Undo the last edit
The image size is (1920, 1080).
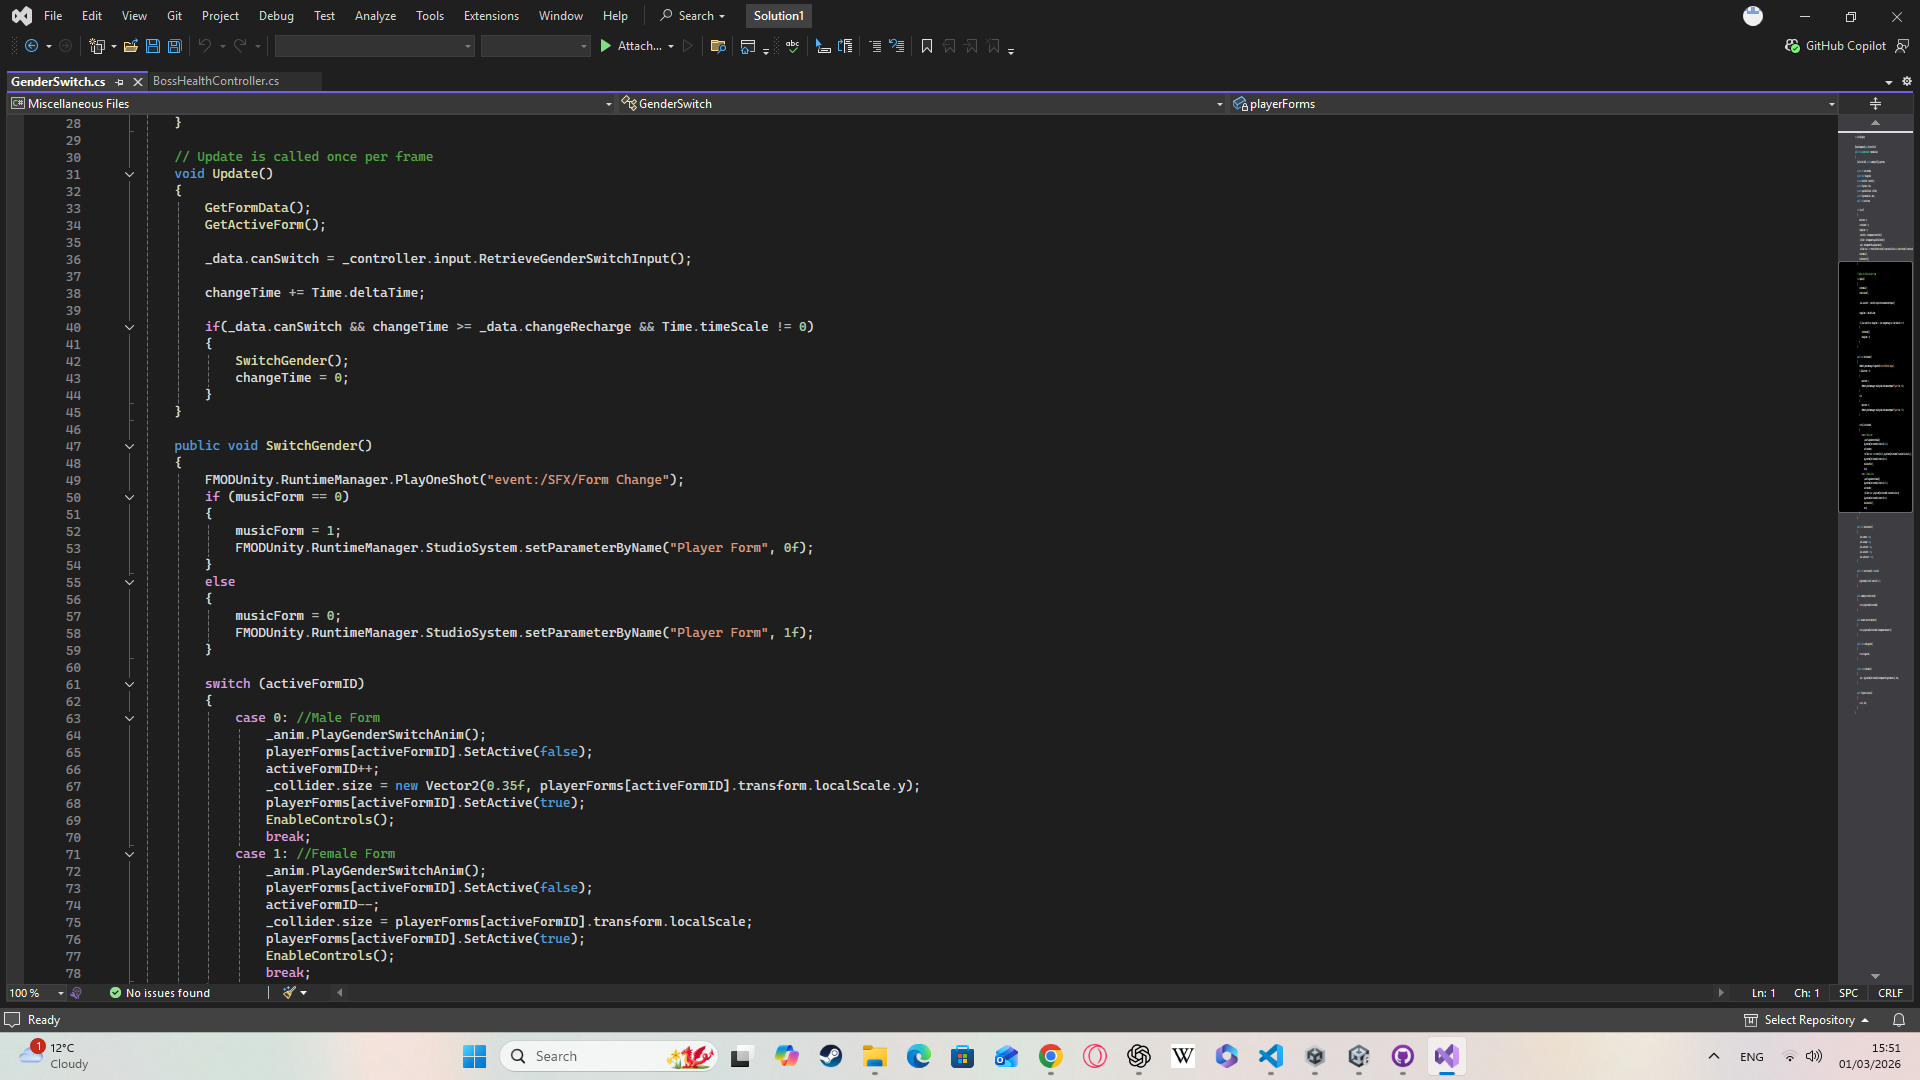tap(204, 46)
